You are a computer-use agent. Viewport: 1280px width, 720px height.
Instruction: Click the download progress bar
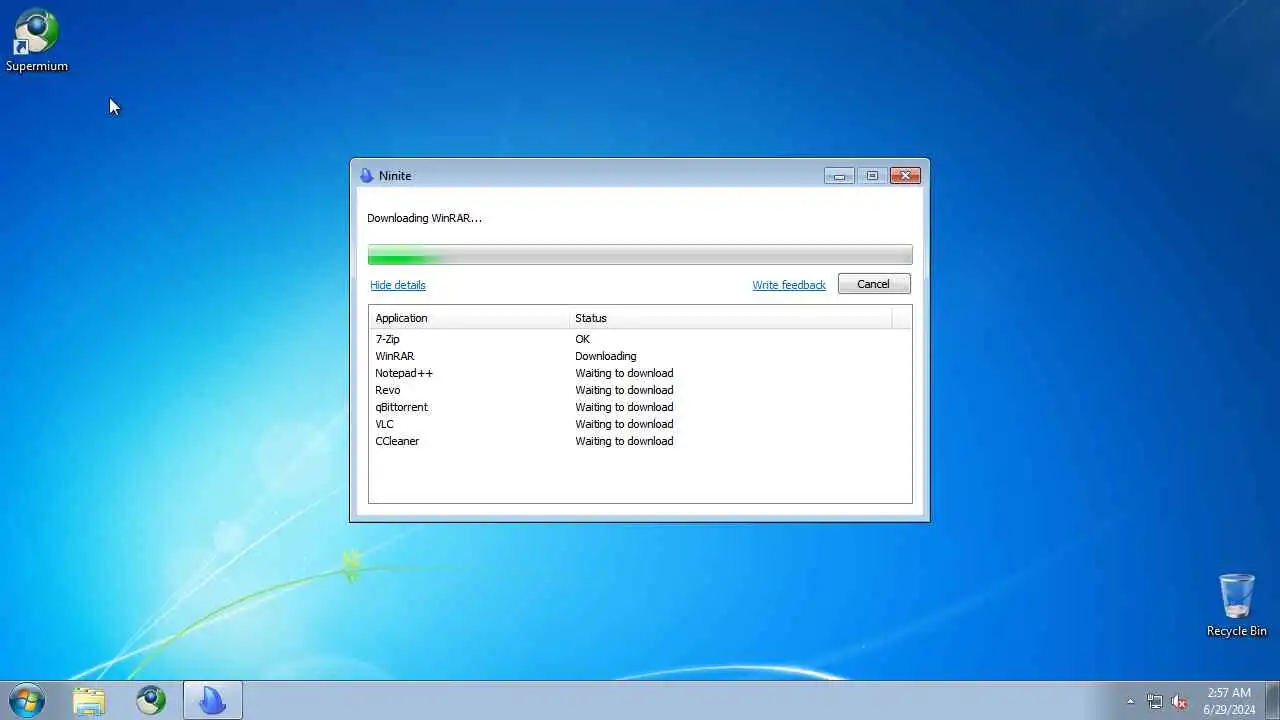click(x=640, y=255)
